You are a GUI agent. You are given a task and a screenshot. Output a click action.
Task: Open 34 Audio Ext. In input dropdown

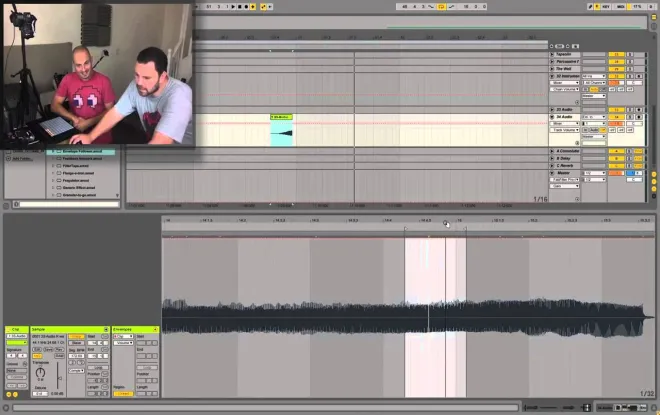coord(594,117)
